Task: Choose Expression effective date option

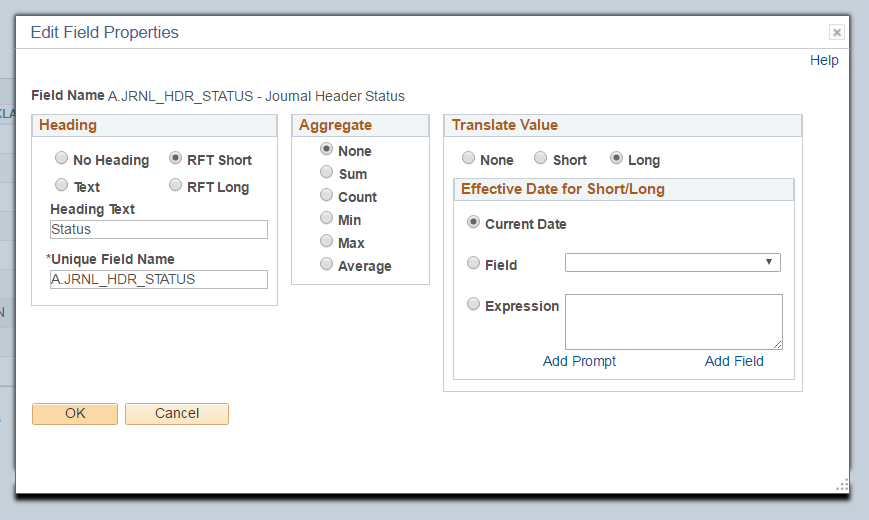Action: coord(473,304)
